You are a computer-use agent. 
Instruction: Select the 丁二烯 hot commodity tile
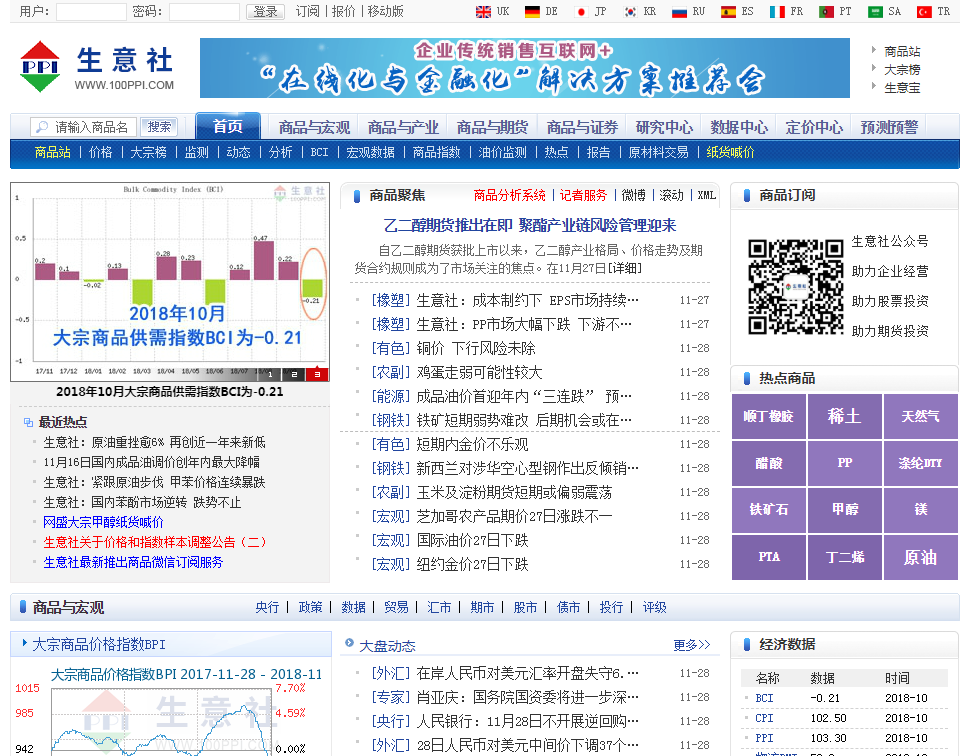[x=845, y=557]
